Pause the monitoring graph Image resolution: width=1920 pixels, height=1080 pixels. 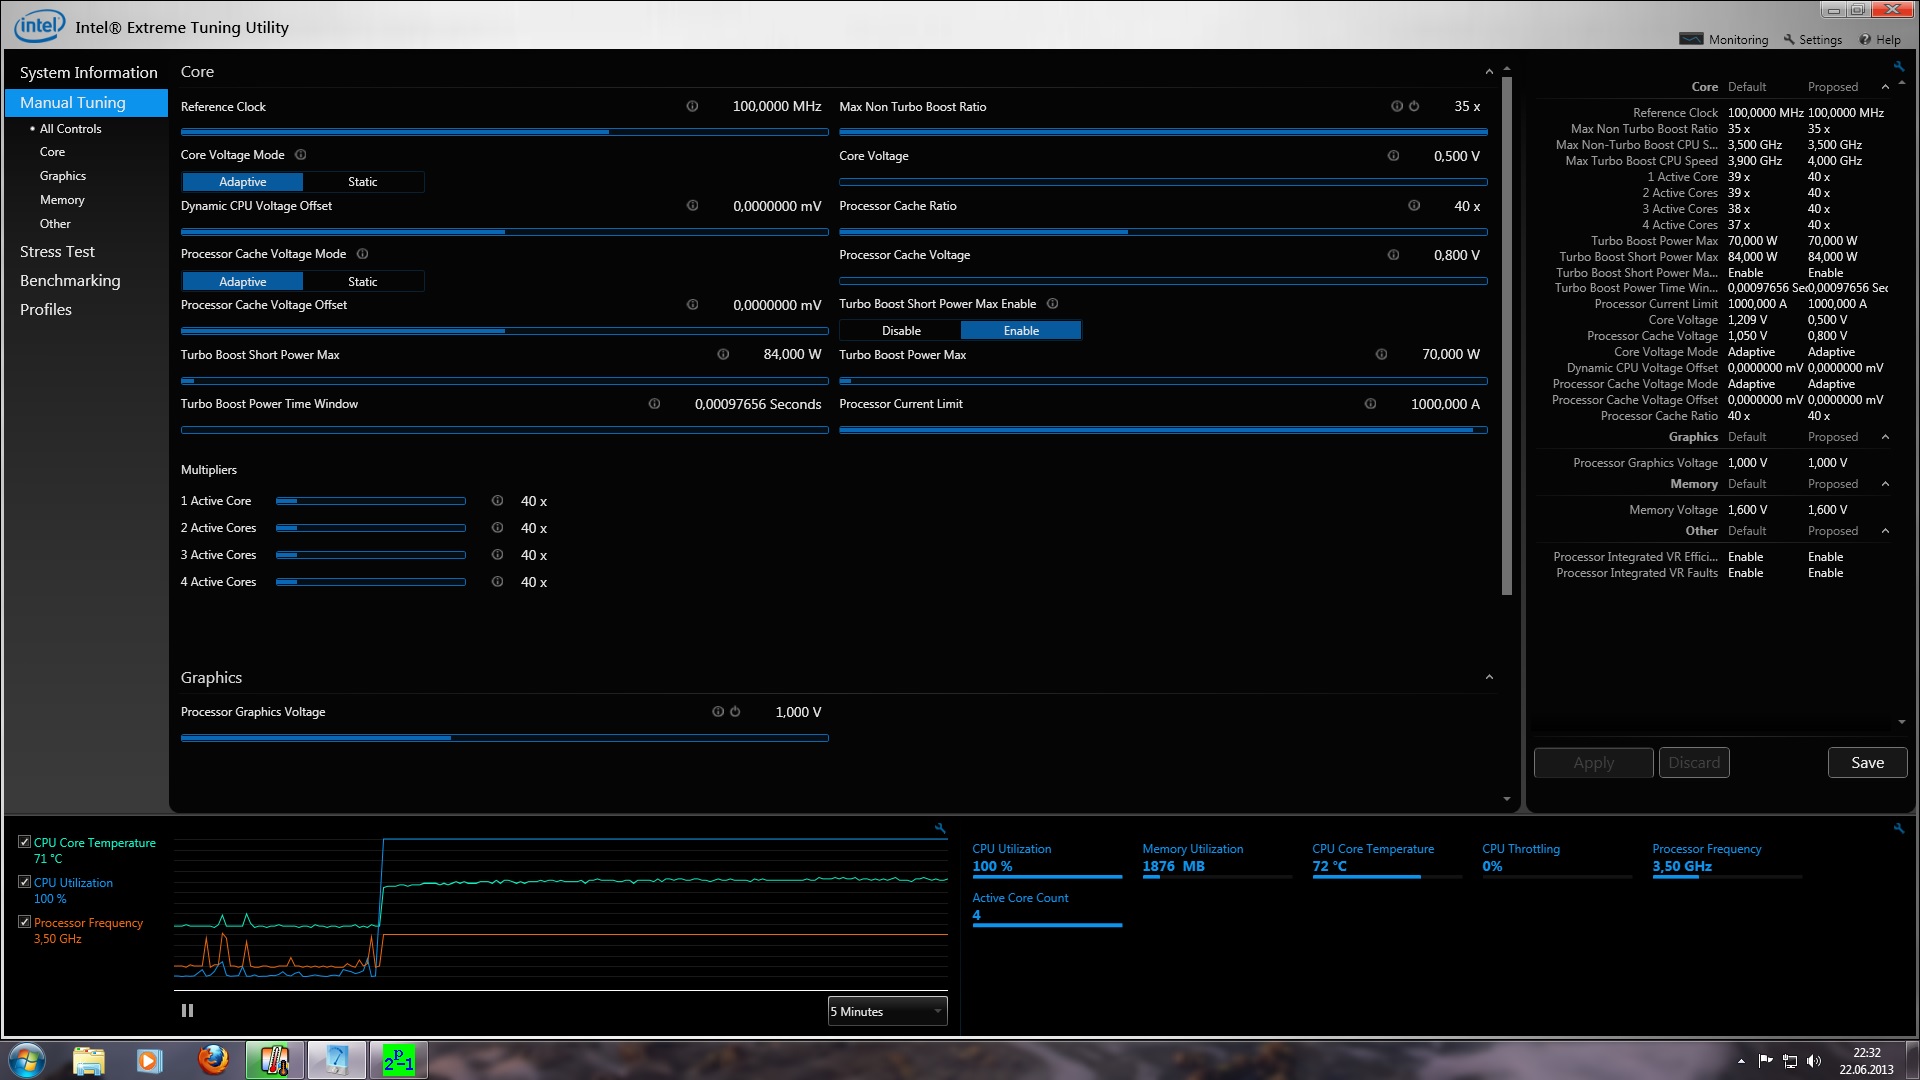click(x=187, y=1011)
